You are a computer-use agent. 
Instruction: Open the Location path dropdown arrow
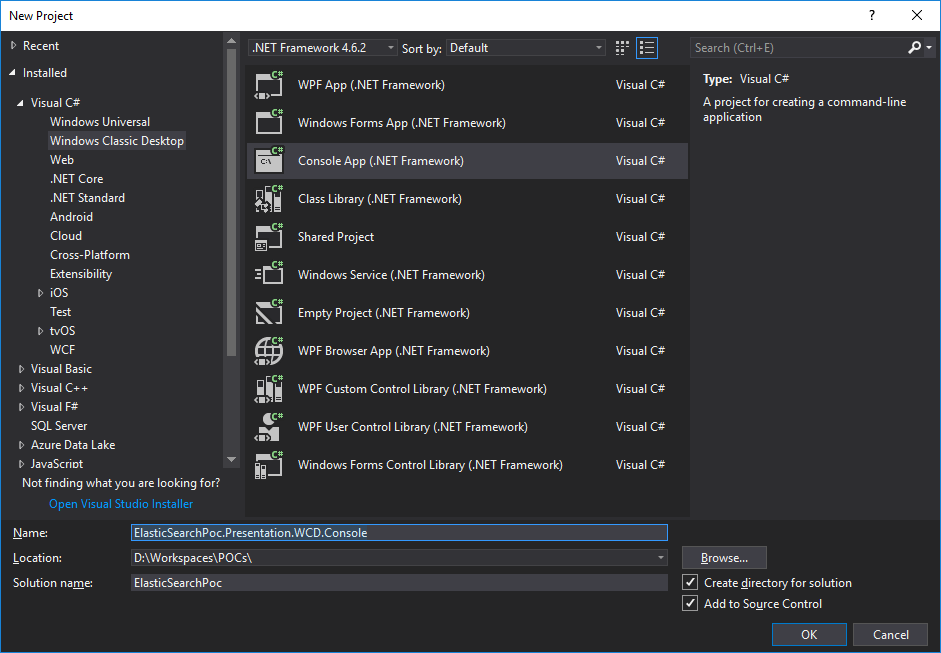click(660, 558)
